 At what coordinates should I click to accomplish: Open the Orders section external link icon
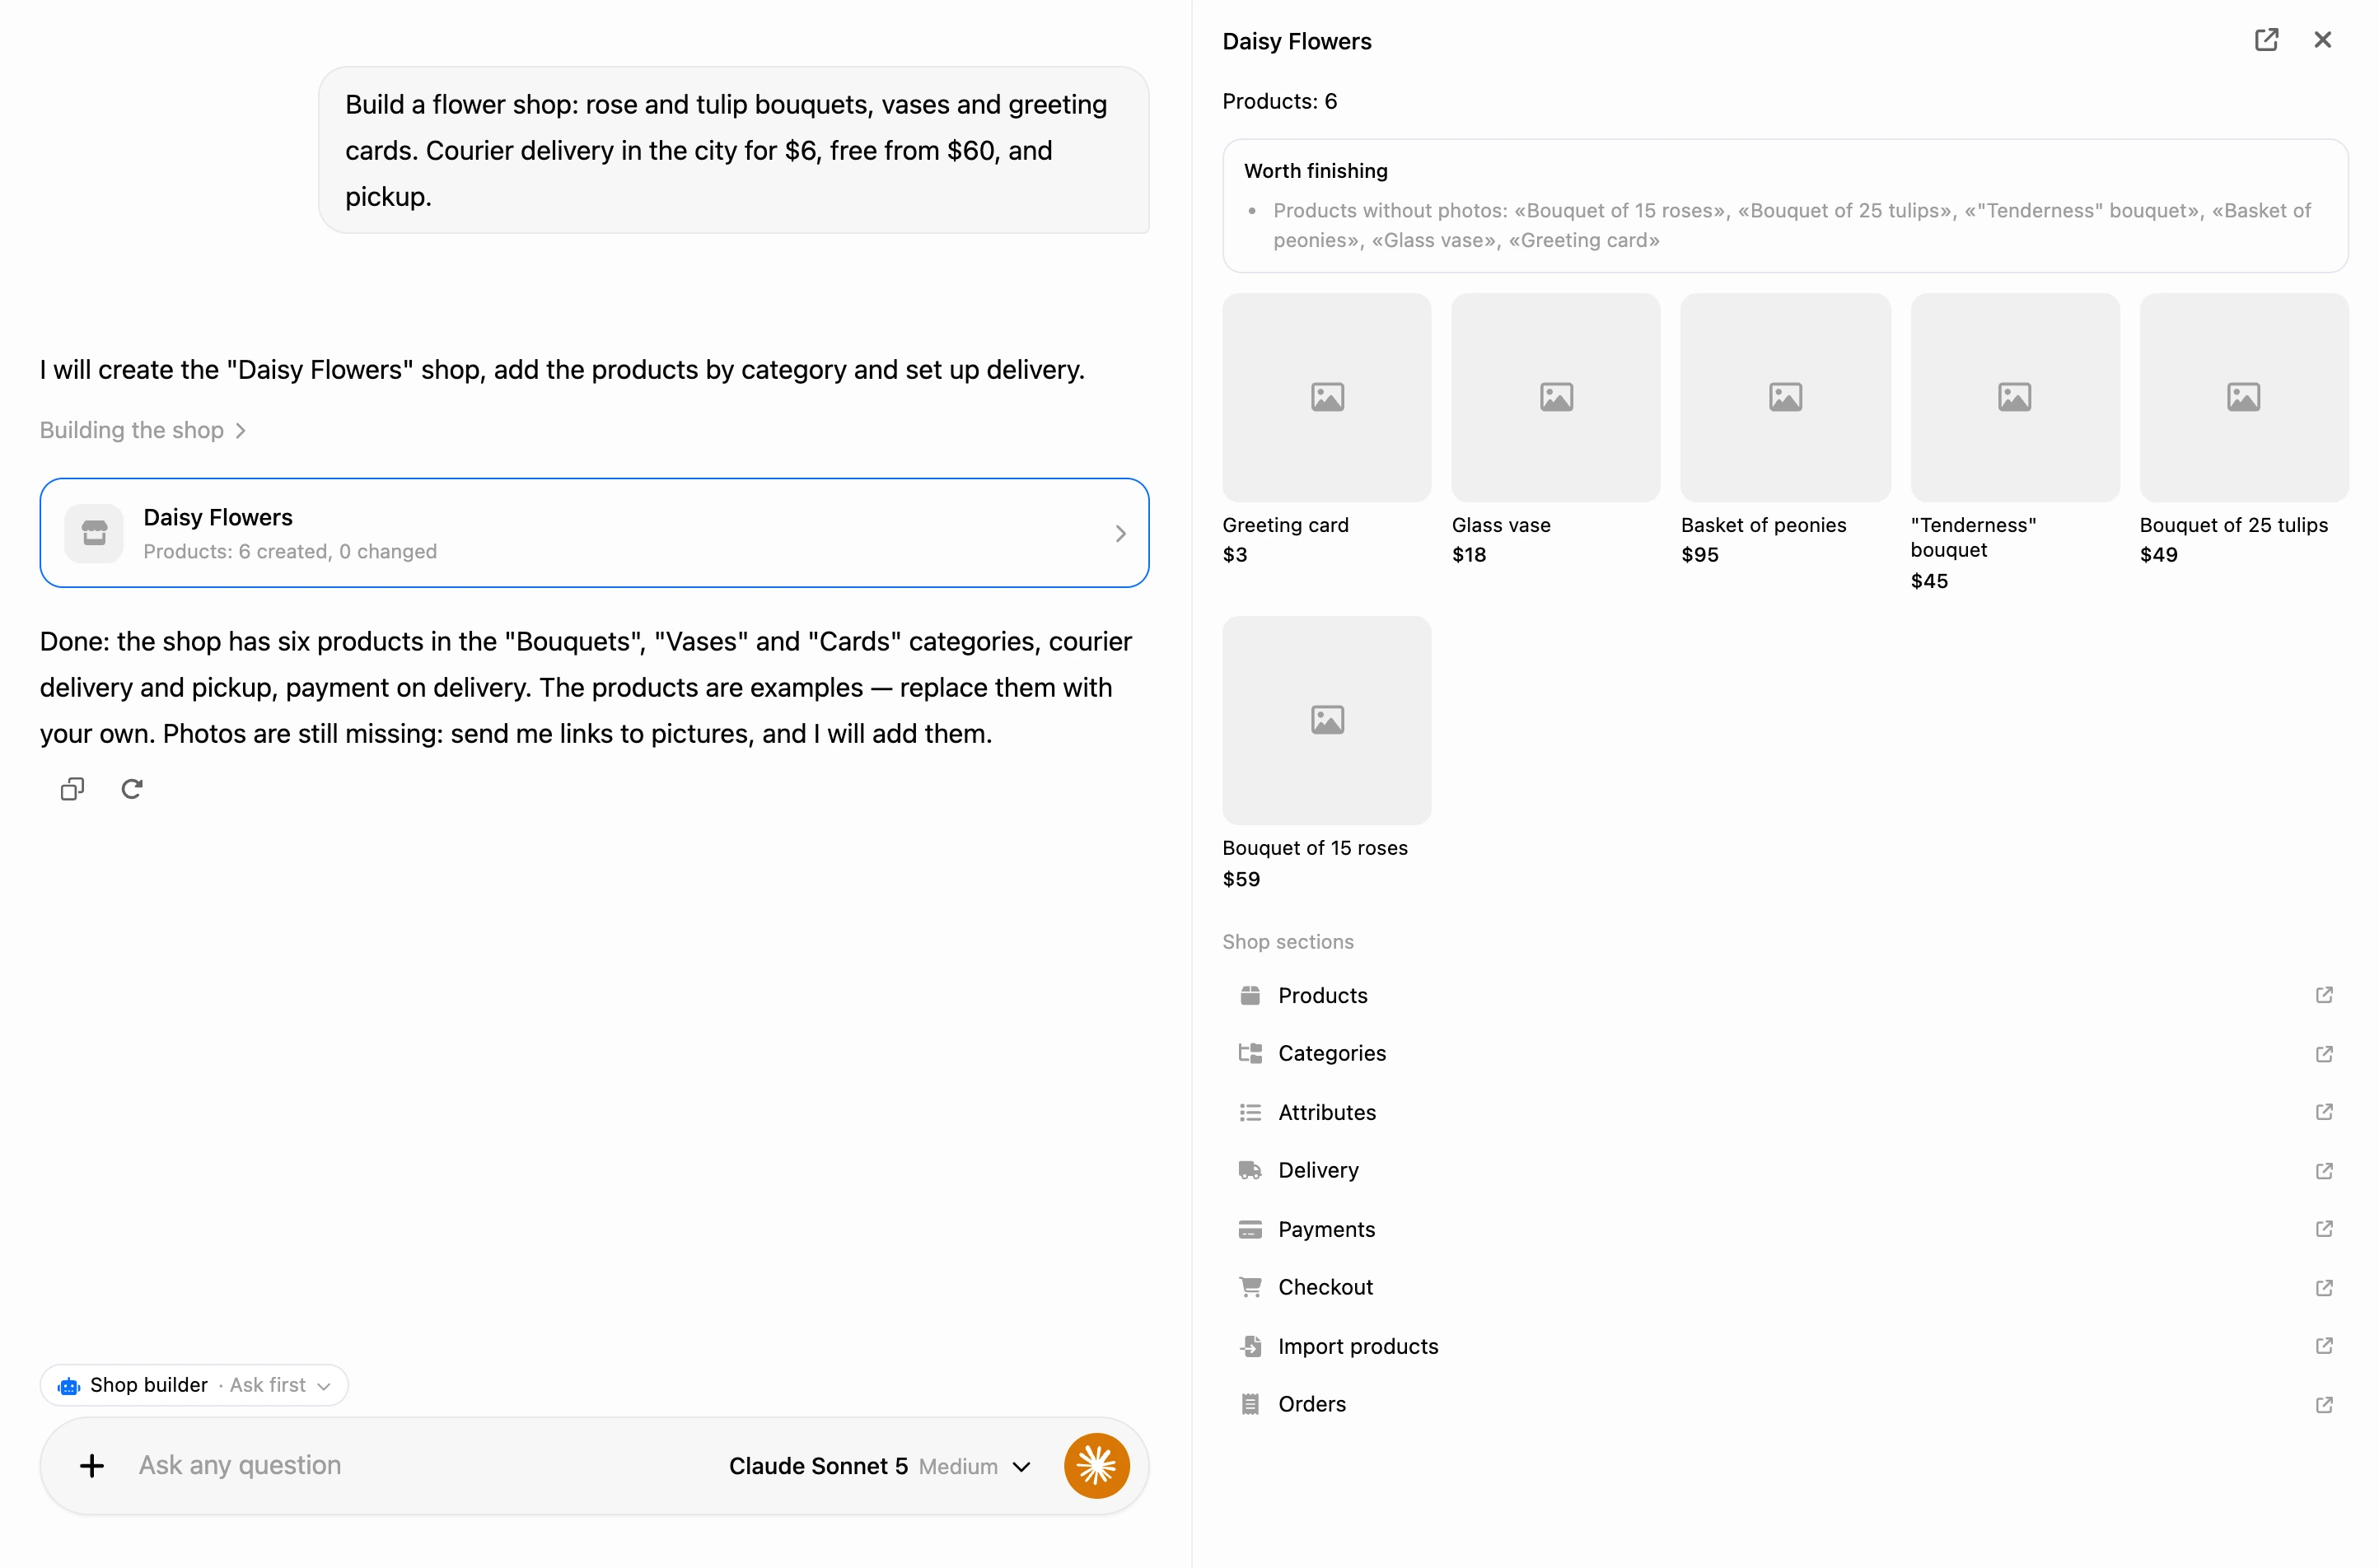(2324, 1405)
